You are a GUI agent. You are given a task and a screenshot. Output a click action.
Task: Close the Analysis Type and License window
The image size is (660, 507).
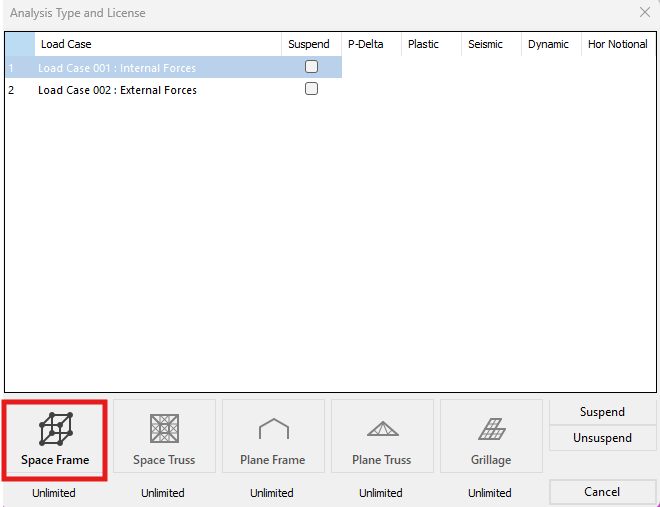(x=644, y=13)
